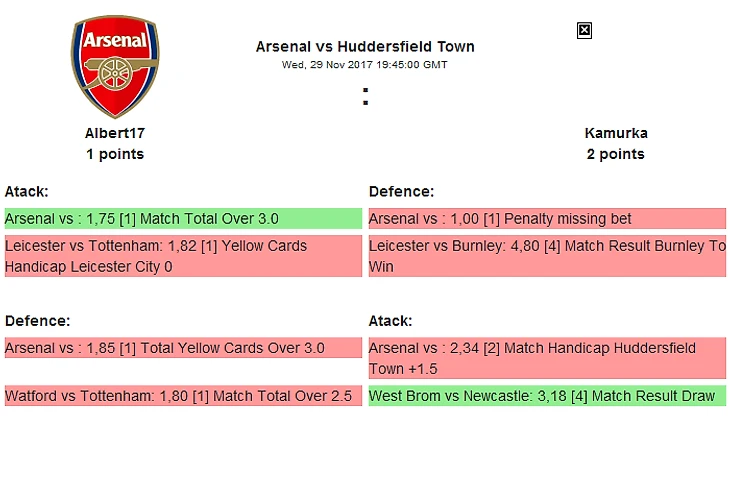This screenshot has height=480, width=730.
Task: Click Albert17's Atack section heading
Action: 27,191
